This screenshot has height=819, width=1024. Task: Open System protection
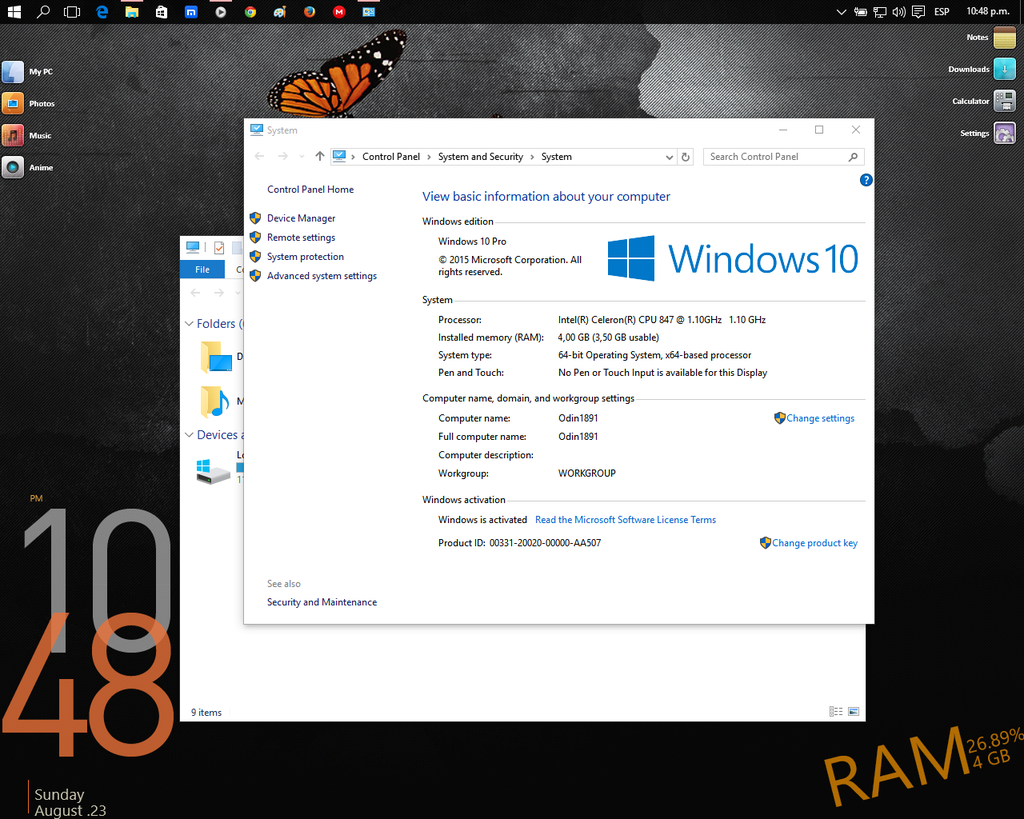305,257
